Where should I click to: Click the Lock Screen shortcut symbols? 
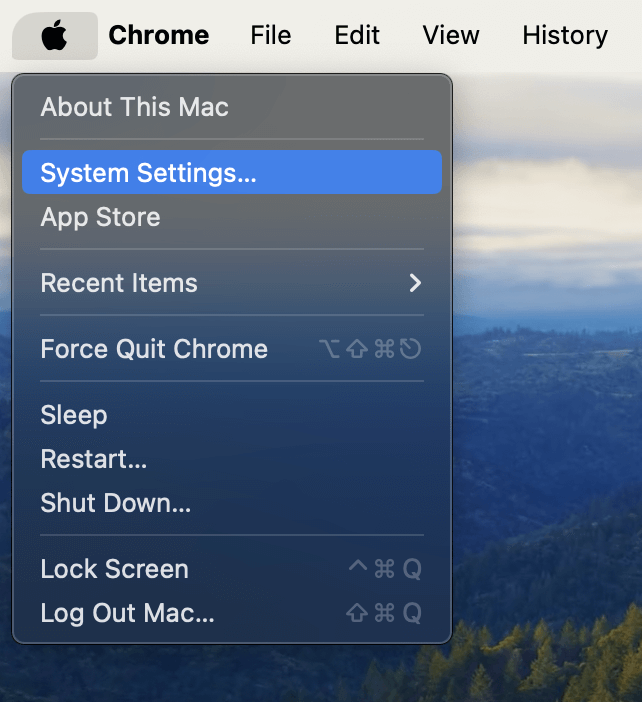click(x=384, y=569)
